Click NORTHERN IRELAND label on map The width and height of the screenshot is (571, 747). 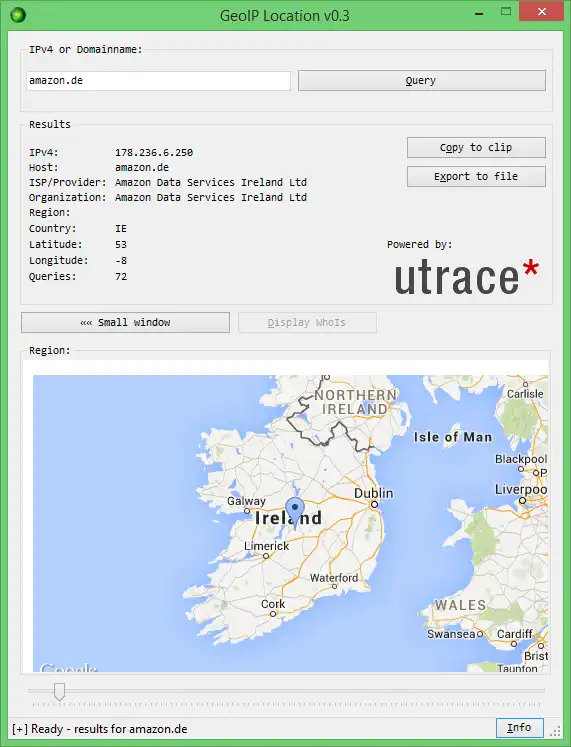[355, 402]
